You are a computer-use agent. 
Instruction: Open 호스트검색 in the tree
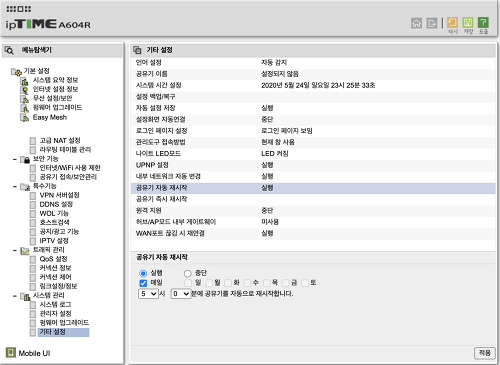(x=54, y=223)
